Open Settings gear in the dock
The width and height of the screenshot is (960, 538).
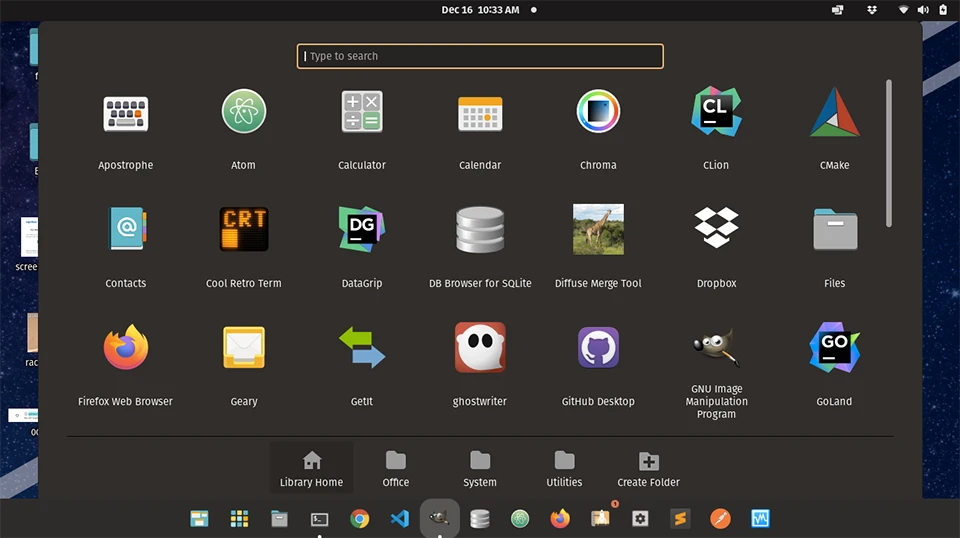[640, 518]
